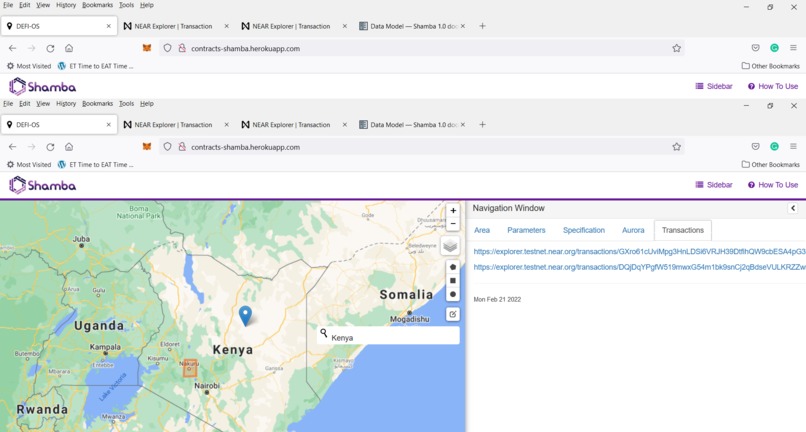Focus the map search field containing Kenya
The width and height of the screenshot is (806, 432).
[388, 335]
